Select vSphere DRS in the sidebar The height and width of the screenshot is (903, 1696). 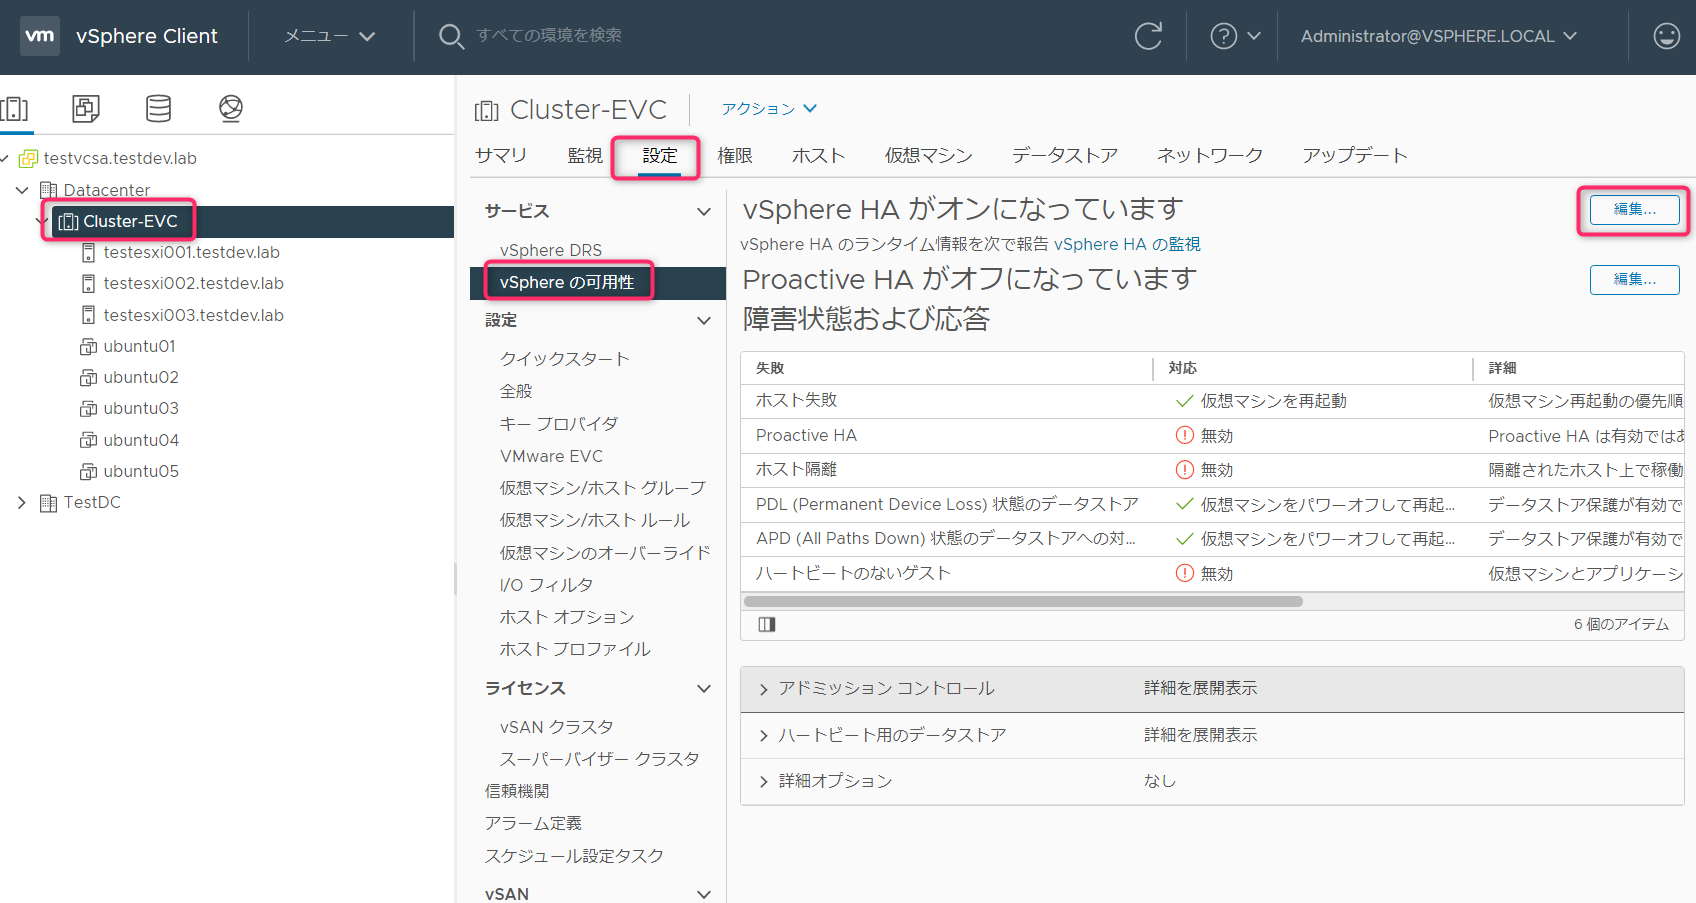click(x=551, y=250)
